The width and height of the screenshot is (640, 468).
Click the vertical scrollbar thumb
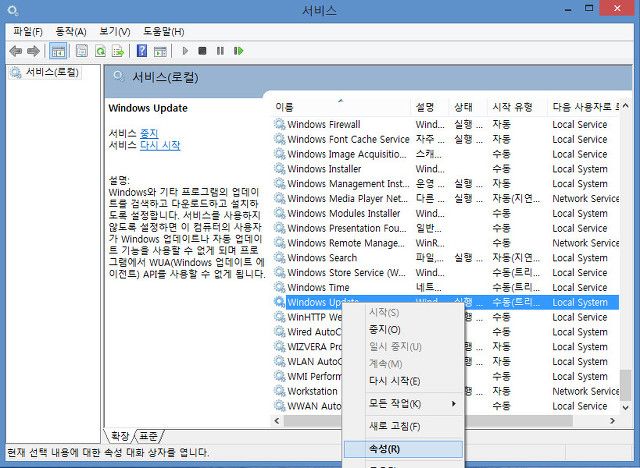tap(626, 385)
